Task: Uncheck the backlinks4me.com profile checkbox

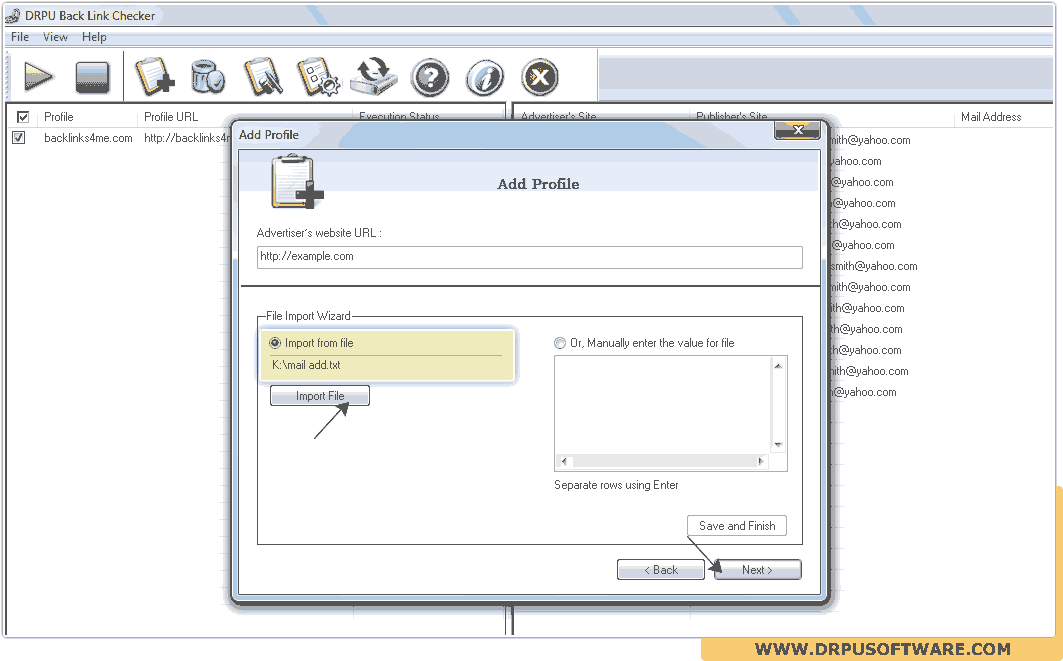Action: coord(19,138)
